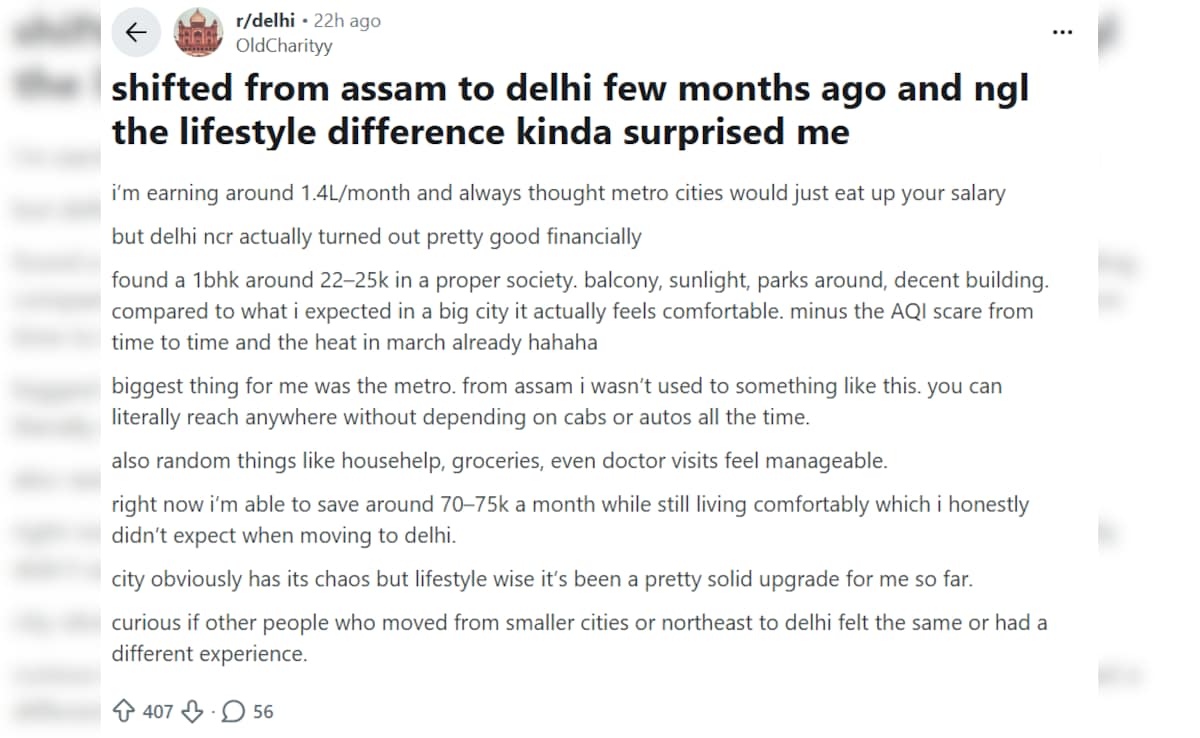Click the paragraph about saving 70–75k monthly
Viewport: 1200px width, 738px height.
click(x=570, y=520)
